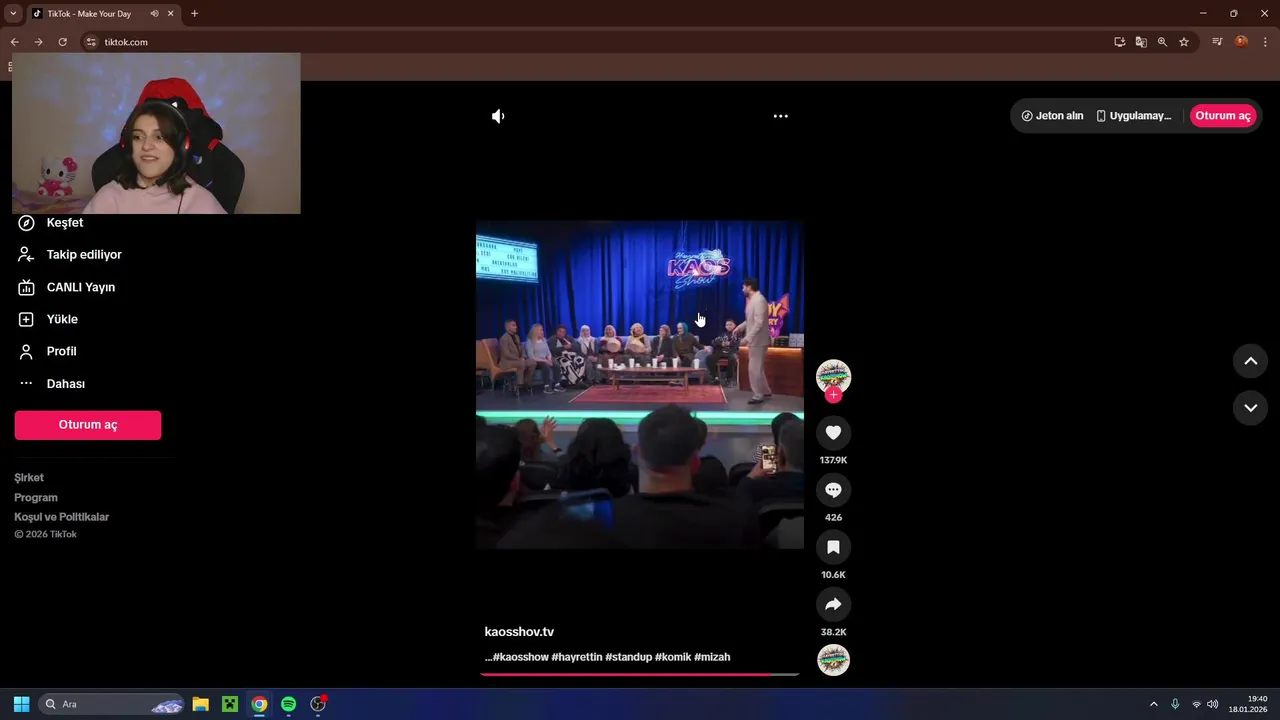Show hidden system tray icons
The width and height of the screenshot is (1280, 720).
point(1153,704)
